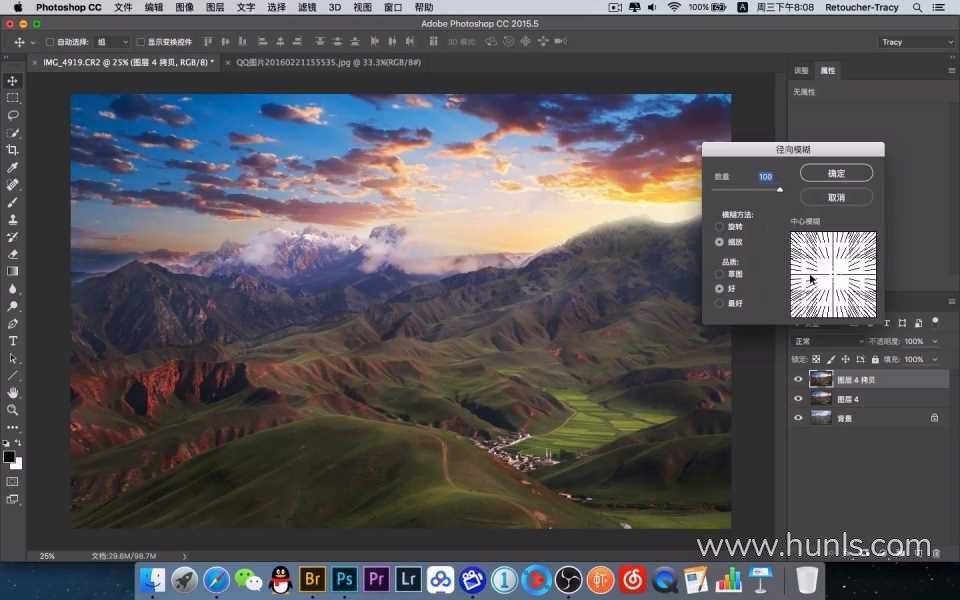Viewport: 960px width, 600px height.
Task: Select the Lasso tool
Action: pyautogui.click(x=13, y=115)
